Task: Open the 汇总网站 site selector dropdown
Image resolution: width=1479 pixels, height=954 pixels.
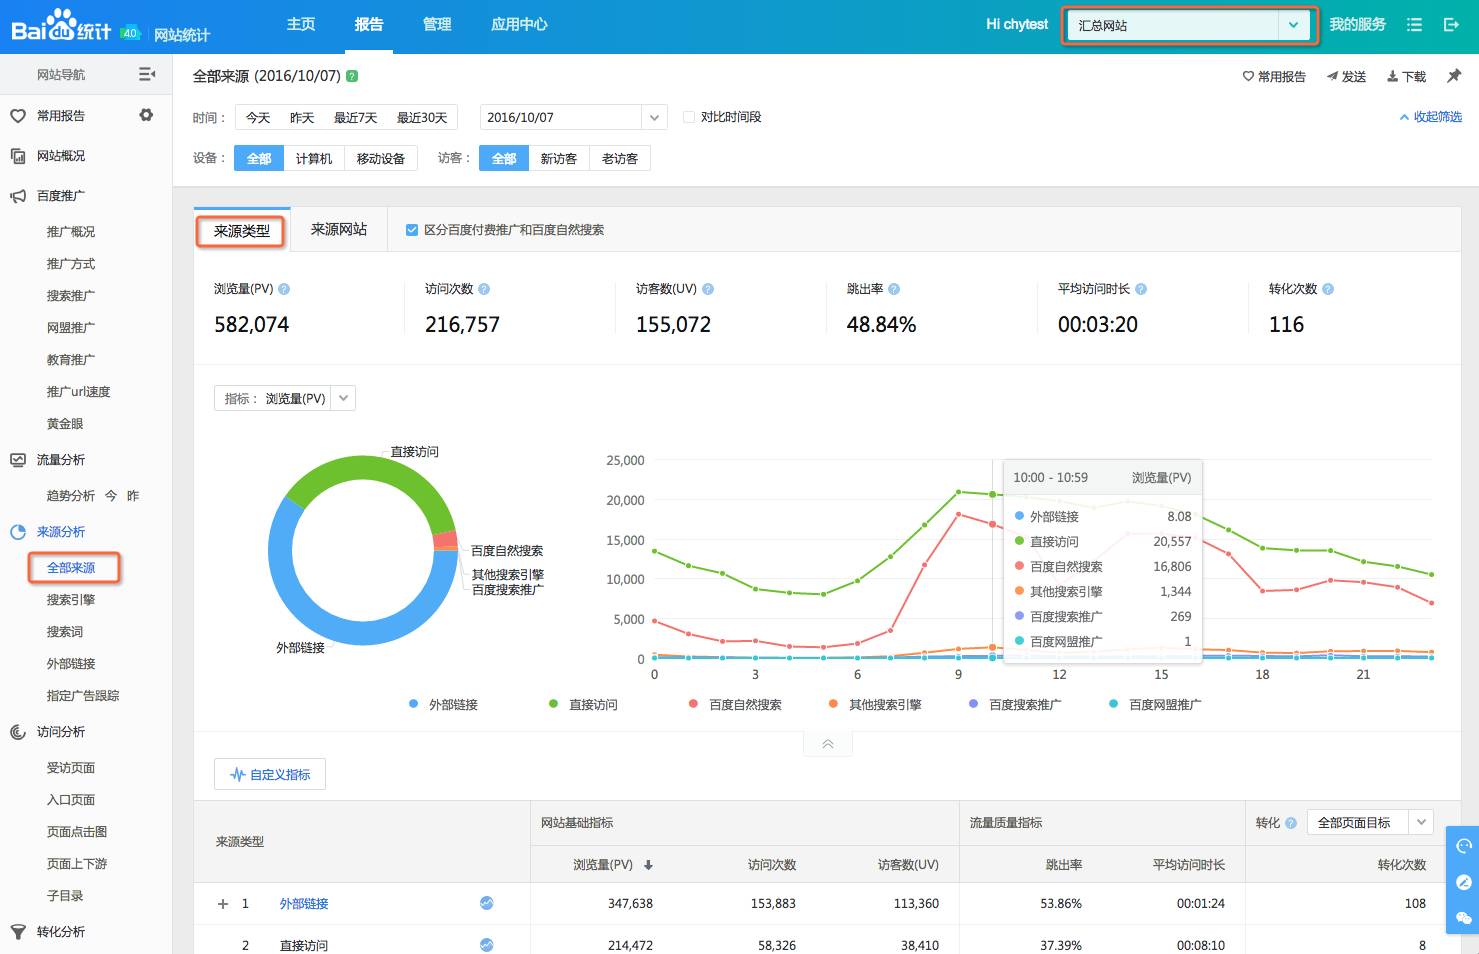Action: 1292,26
